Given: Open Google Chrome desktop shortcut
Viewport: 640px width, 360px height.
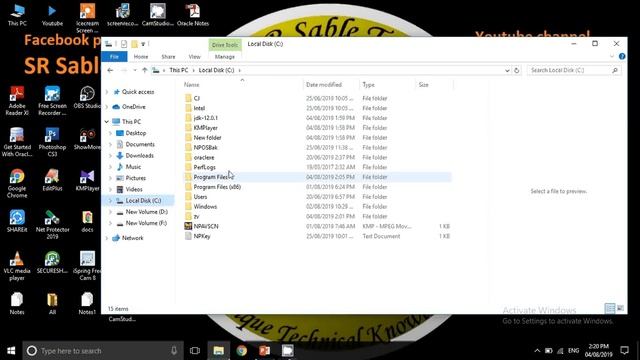Looking at the screenshot, I should pyautogui.click(x=17, y=184).
